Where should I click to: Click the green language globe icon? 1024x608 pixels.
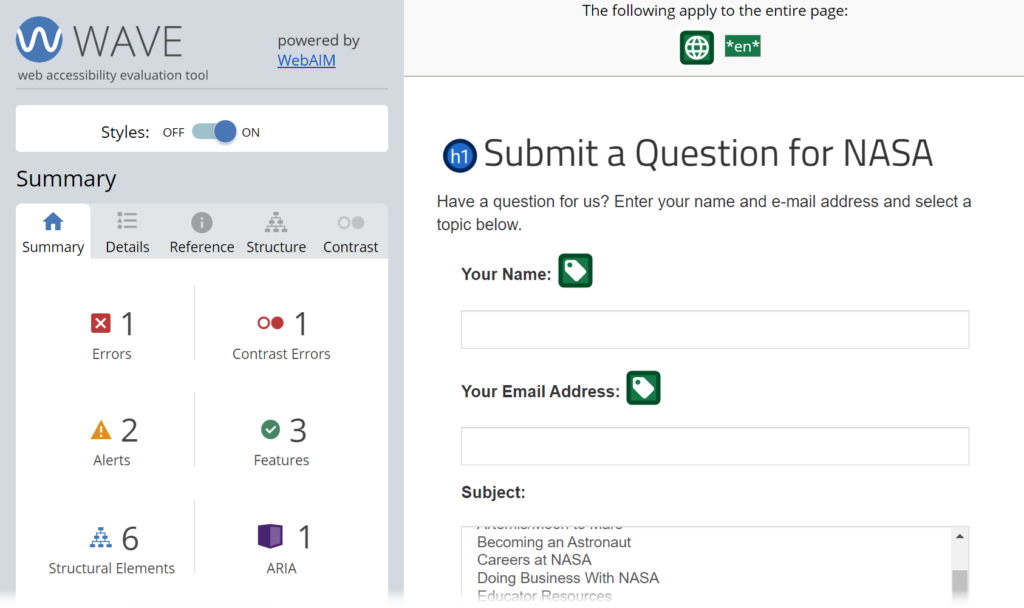click(696, 47)
